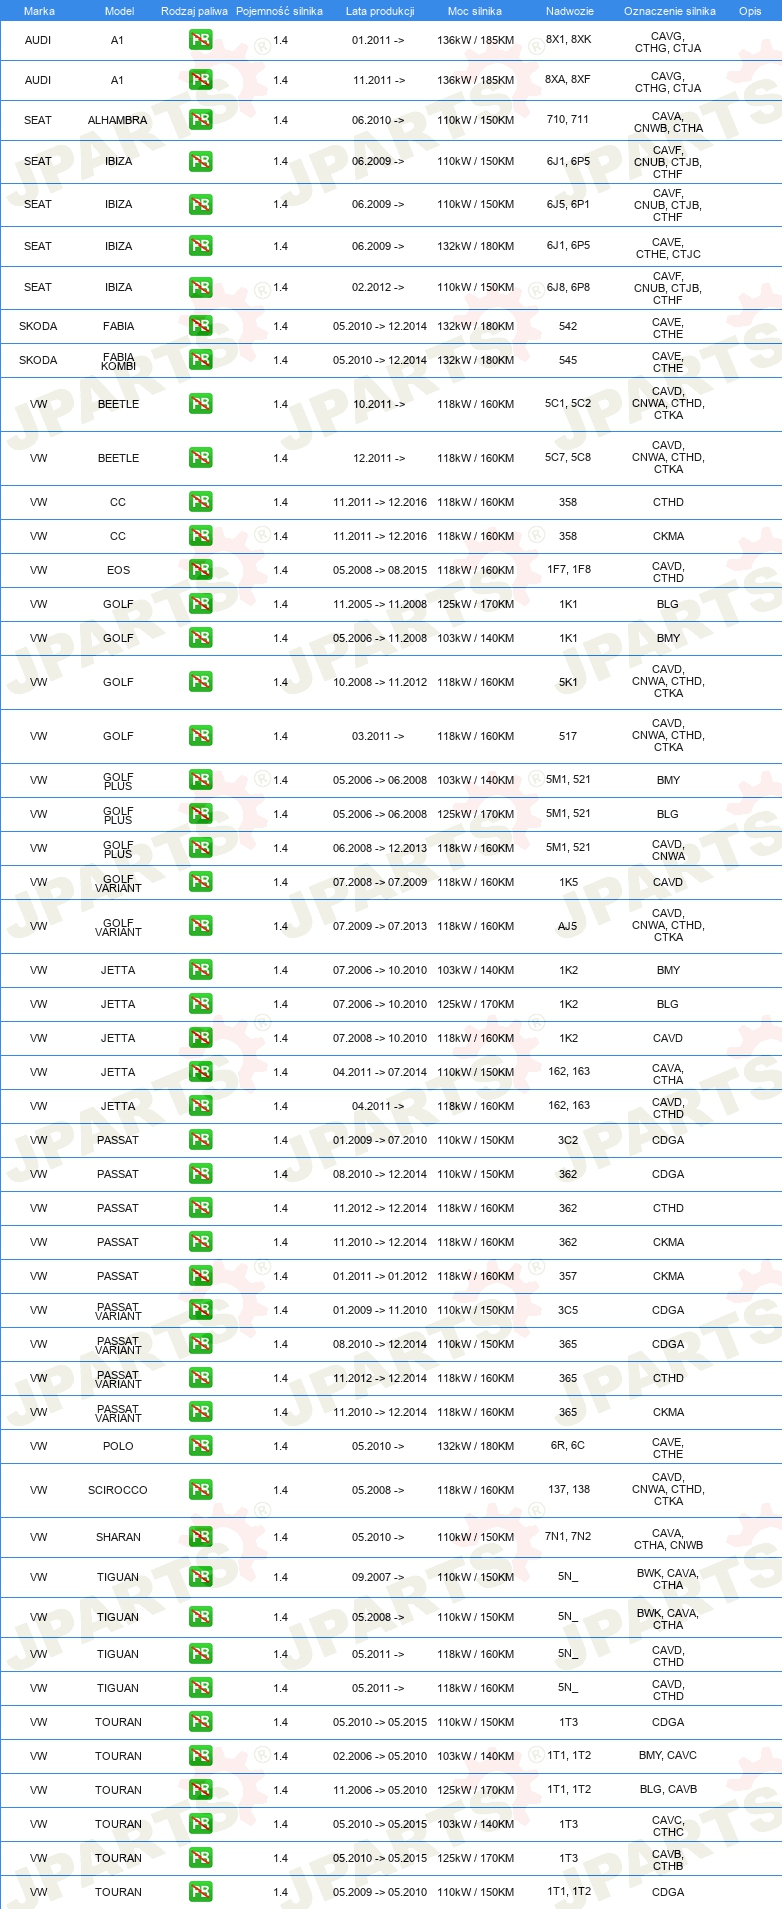Image resolution: width=782 pixels, height=1909 pixels.
Task: Click the PB fuel icon in SHARAN row
Action: click(200, 1537)
